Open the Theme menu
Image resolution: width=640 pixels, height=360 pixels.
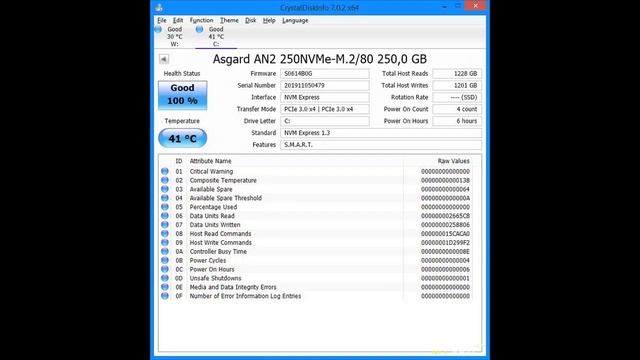click(229, 20)
